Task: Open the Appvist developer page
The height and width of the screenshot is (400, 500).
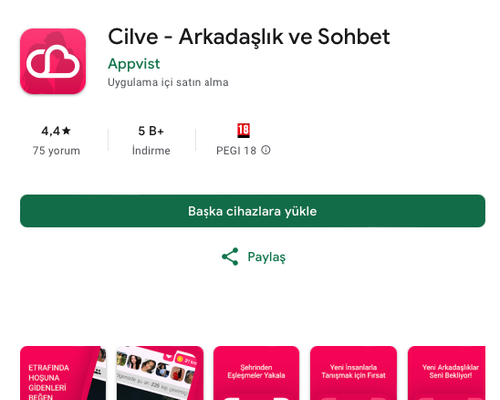Action: (134, 64)
